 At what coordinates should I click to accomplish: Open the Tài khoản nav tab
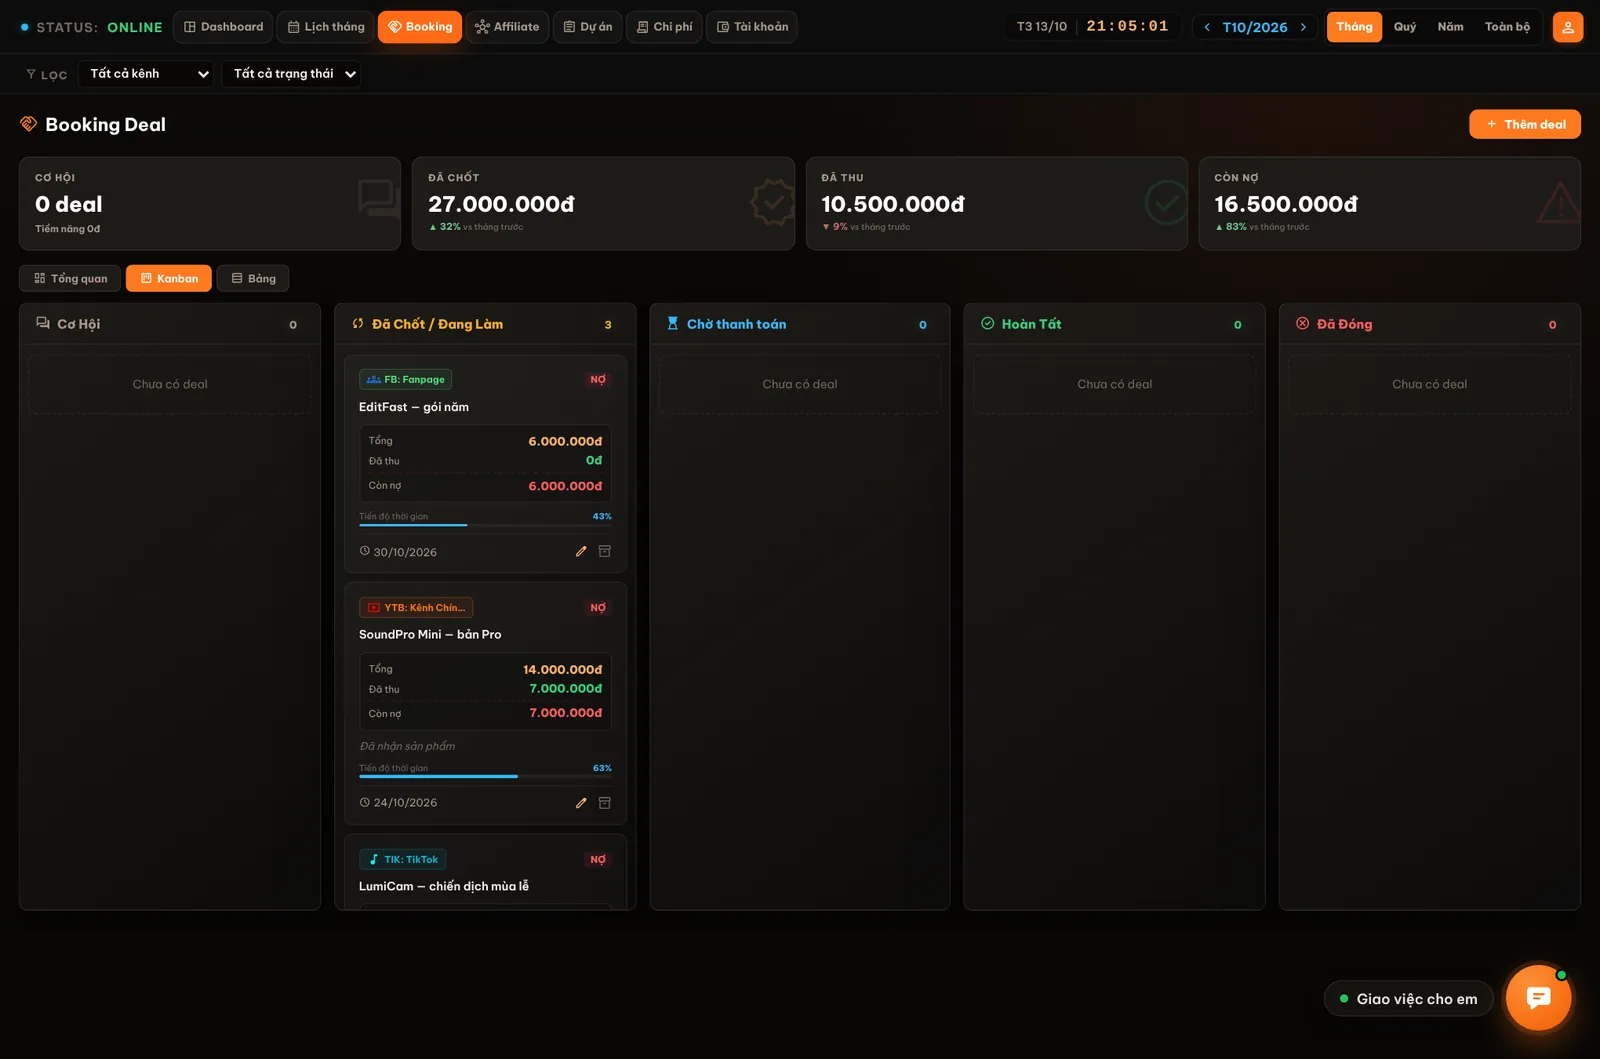coord(752,27)
